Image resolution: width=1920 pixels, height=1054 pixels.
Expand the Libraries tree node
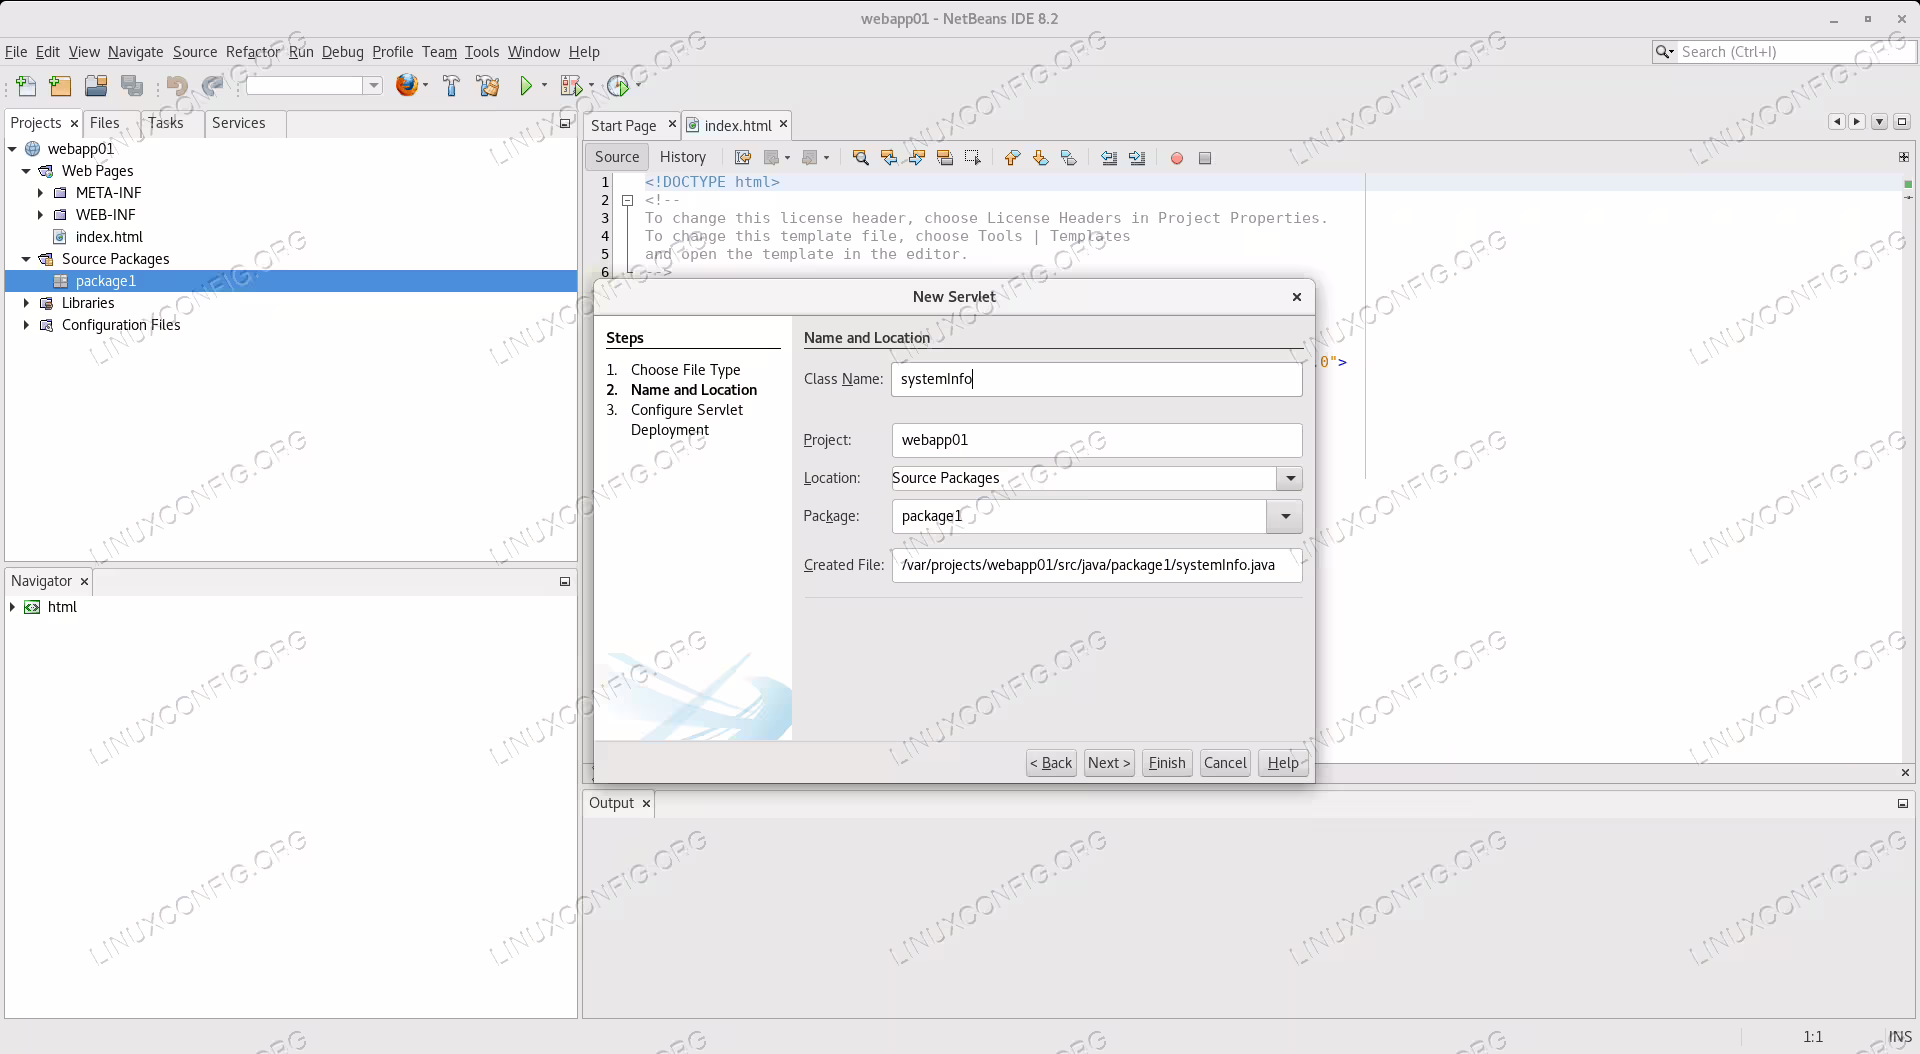coord(26,303)
